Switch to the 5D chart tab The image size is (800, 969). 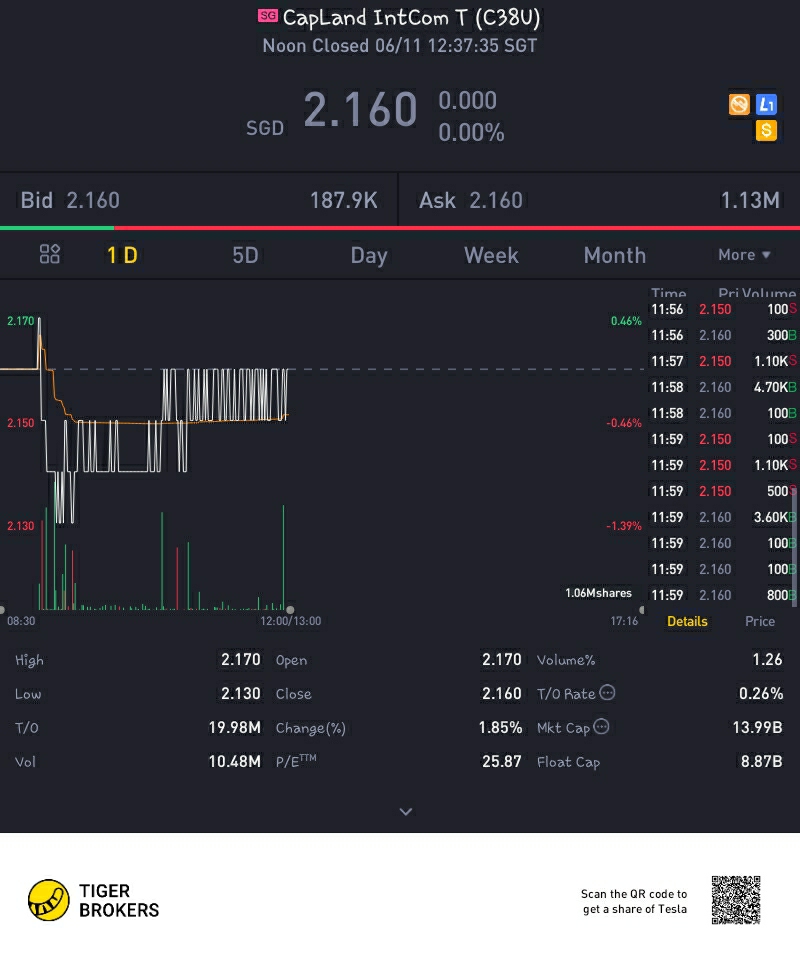245,255
